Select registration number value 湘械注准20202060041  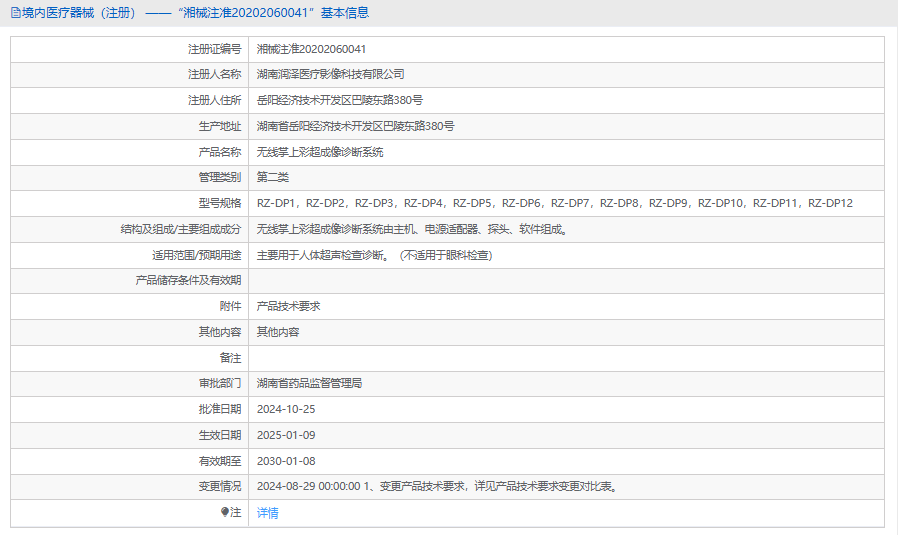pos(311,49)
